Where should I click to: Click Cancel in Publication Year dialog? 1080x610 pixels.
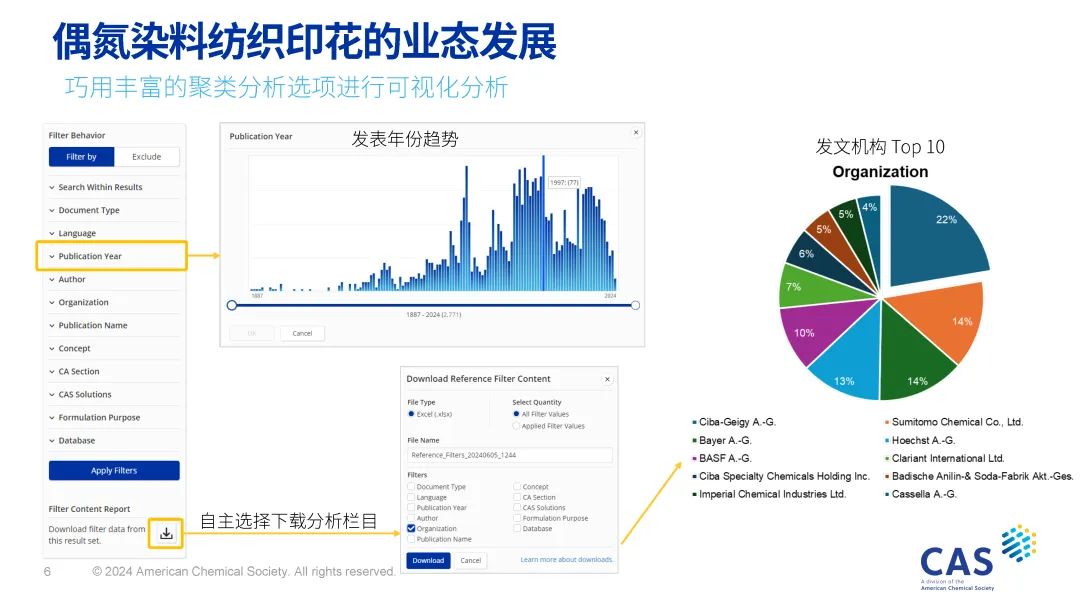pyautogui.click(x=302, y=333)
